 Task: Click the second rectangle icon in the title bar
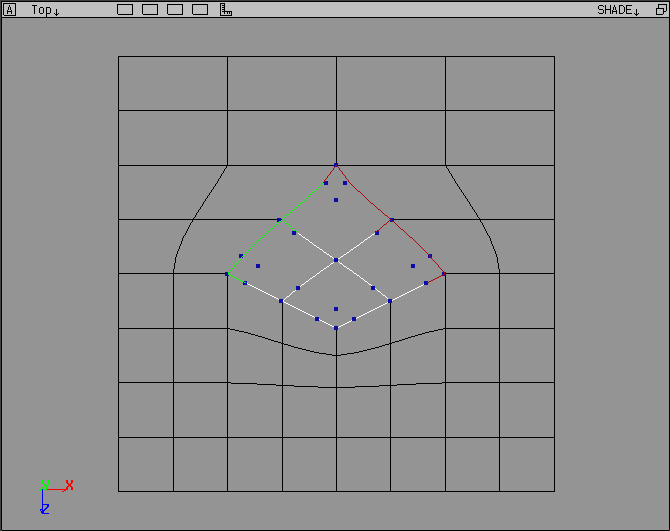(x=150, y=10)
